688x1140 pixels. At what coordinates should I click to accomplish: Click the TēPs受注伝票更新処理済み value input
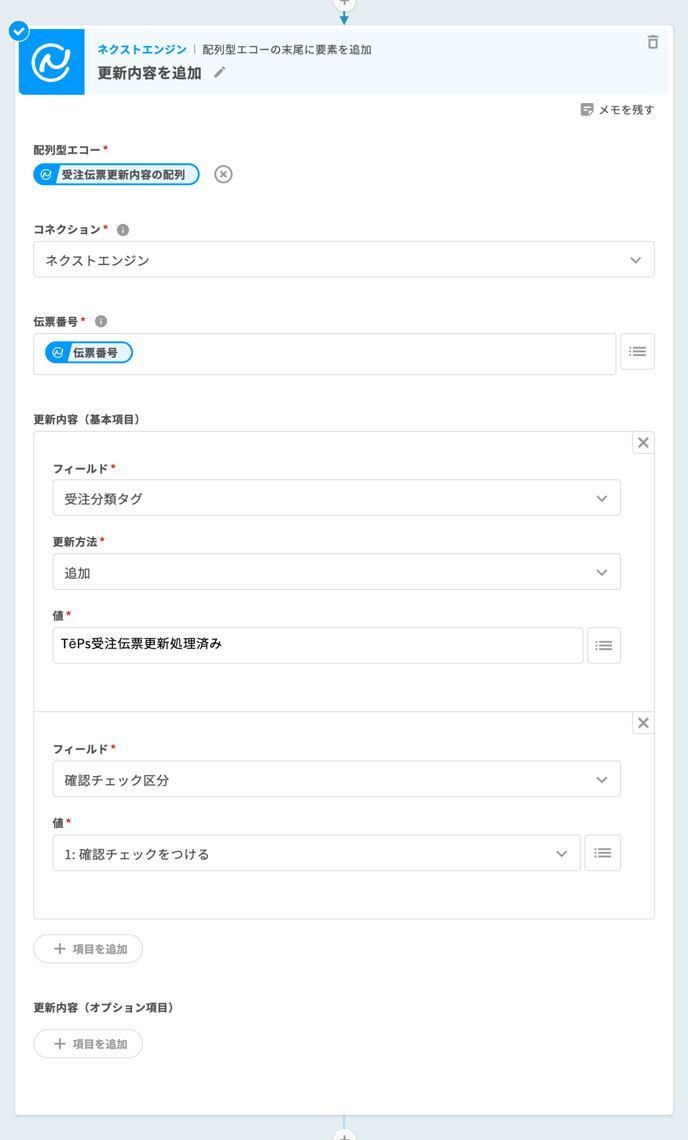pyautogui.click(x=317, y=645)
